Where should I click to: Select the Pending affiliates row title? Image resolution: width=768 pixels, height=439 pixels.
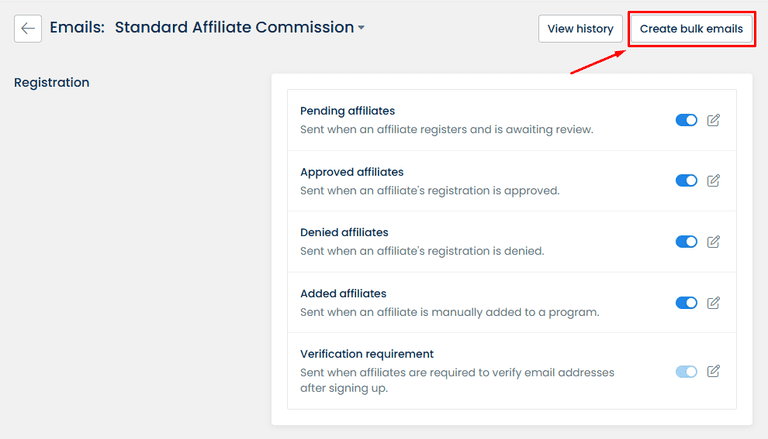coord(347,111)
